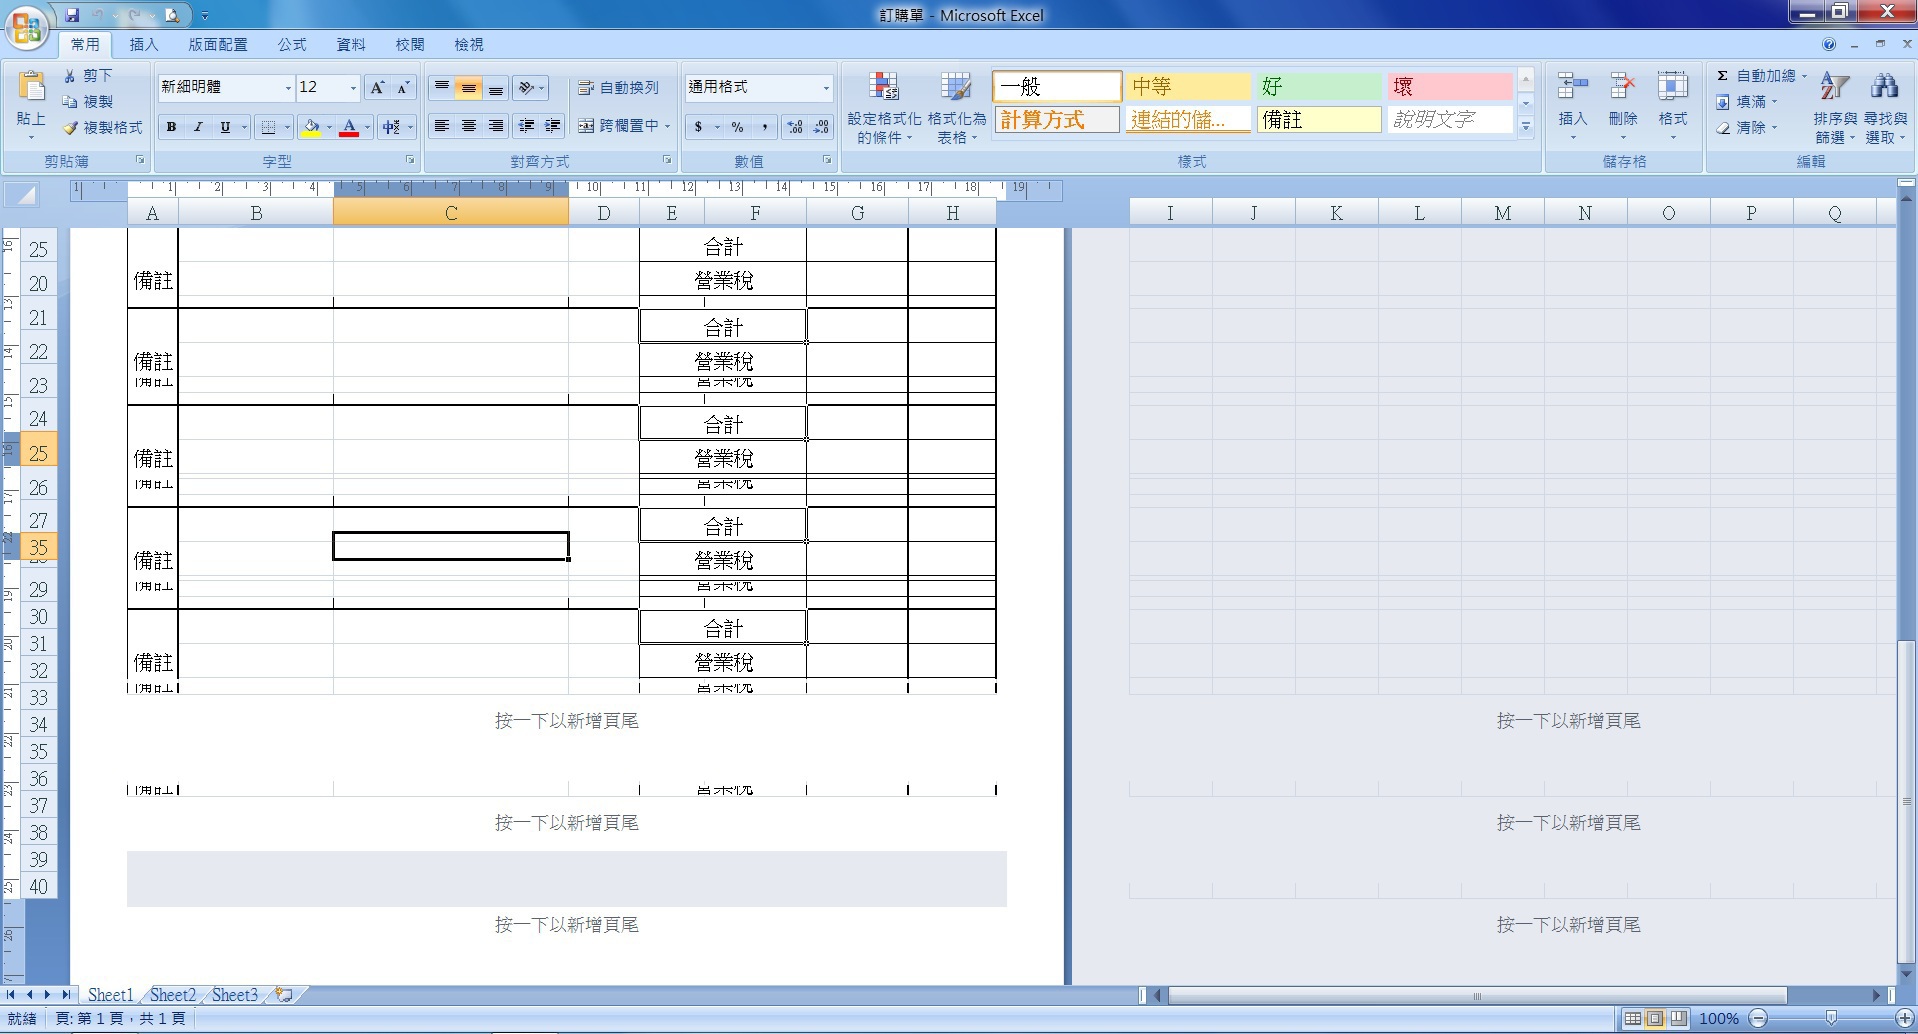This screenshot has width=1918, height=1034.
Task: Click the 格式 cells button
Action: (x=1673, y=105)
